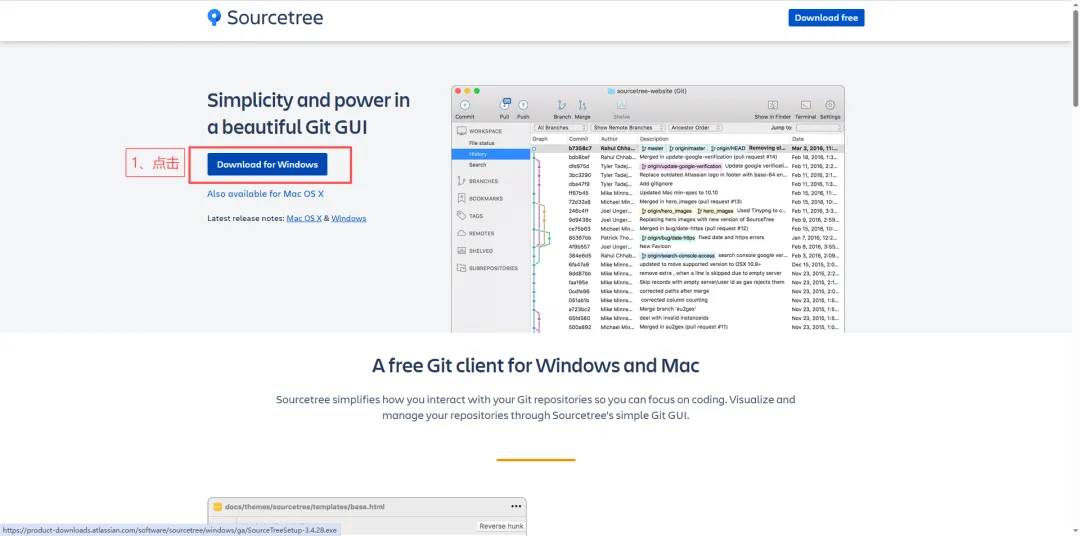Open Also available for Mac OS X link
Image resolution: width=1080 pixels, height=536 pixels.
click(265, 194)
